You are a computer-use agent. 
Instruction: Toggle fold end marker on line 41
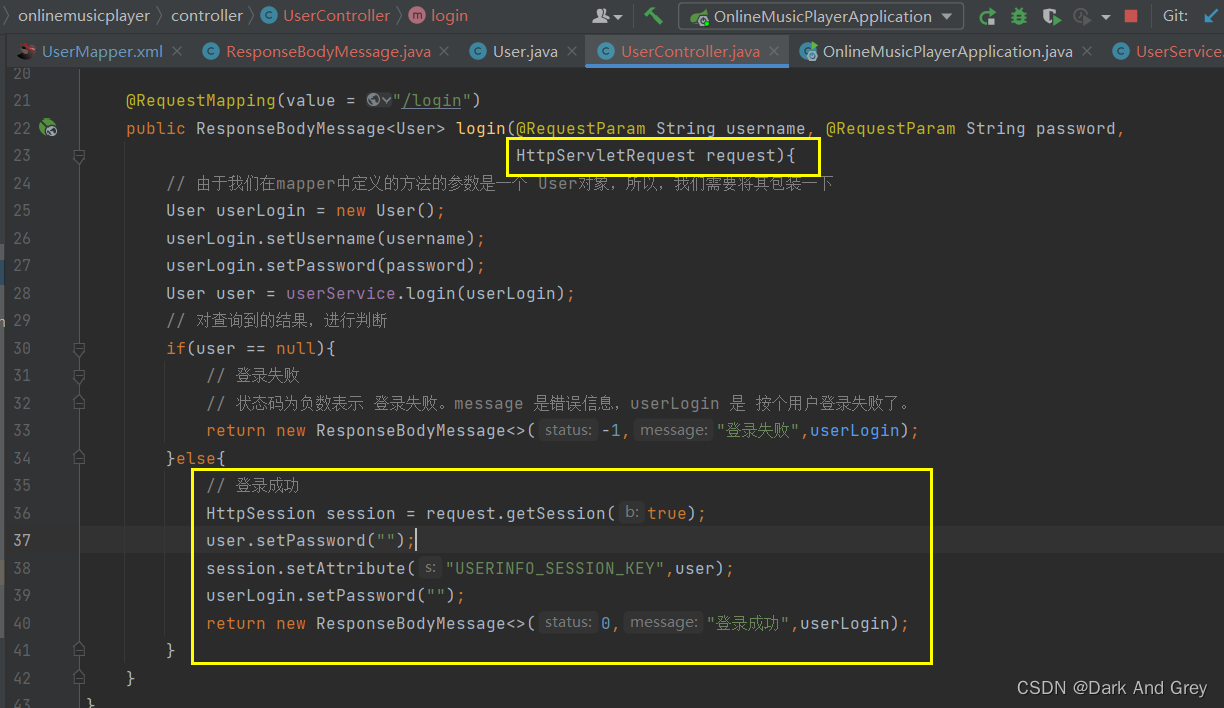79,651
